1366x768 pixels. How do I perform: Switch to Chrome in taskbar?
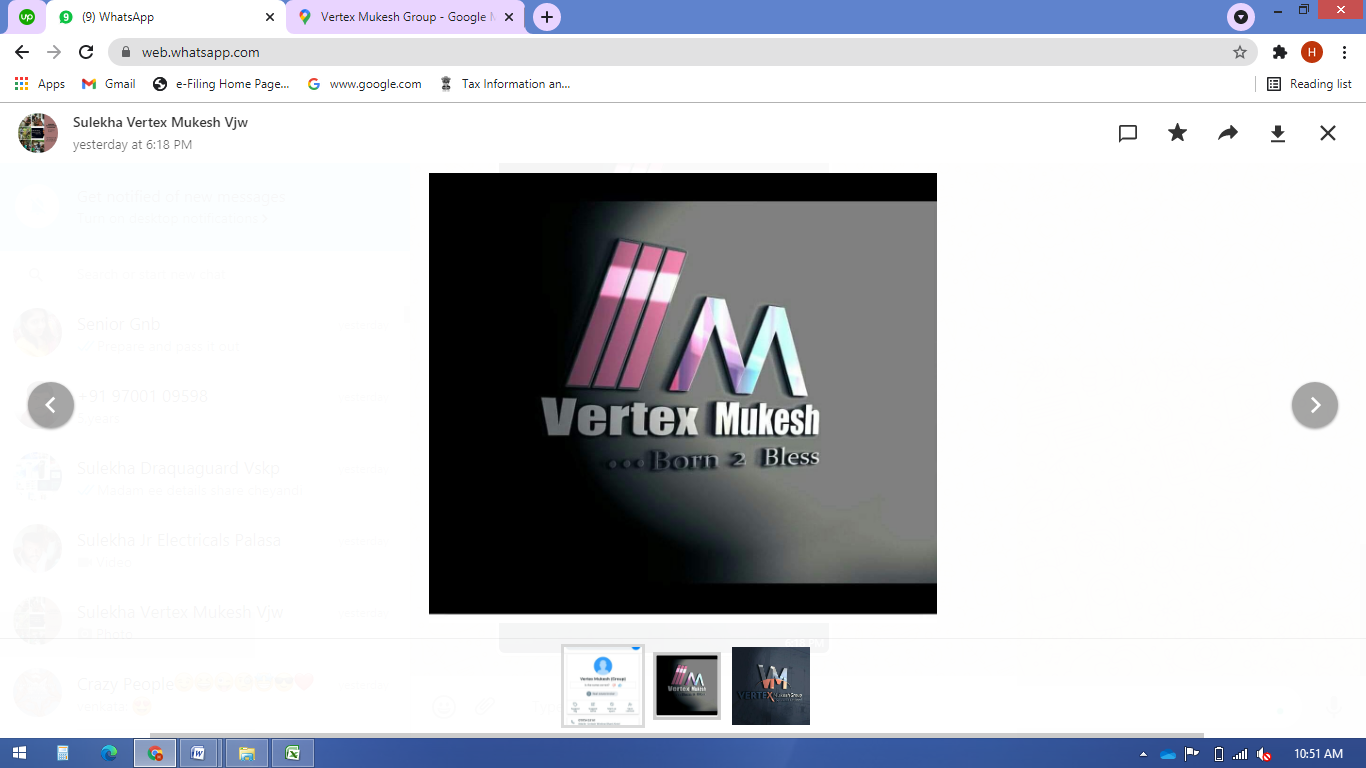coord(155,753)
